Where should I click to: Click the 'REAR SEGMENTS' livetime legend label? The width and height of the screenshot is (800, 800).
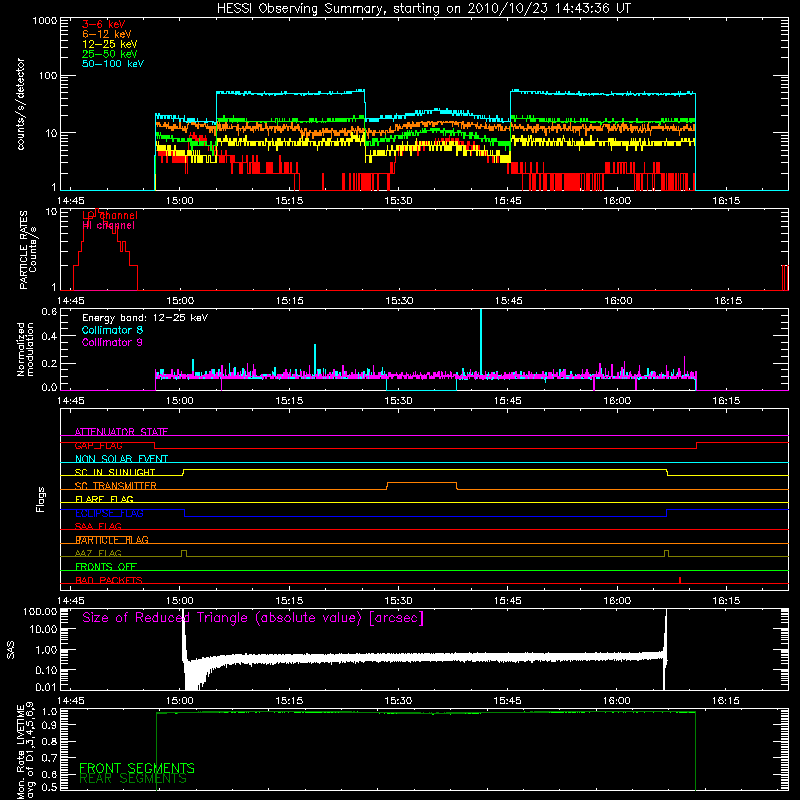tap(133, 779)
